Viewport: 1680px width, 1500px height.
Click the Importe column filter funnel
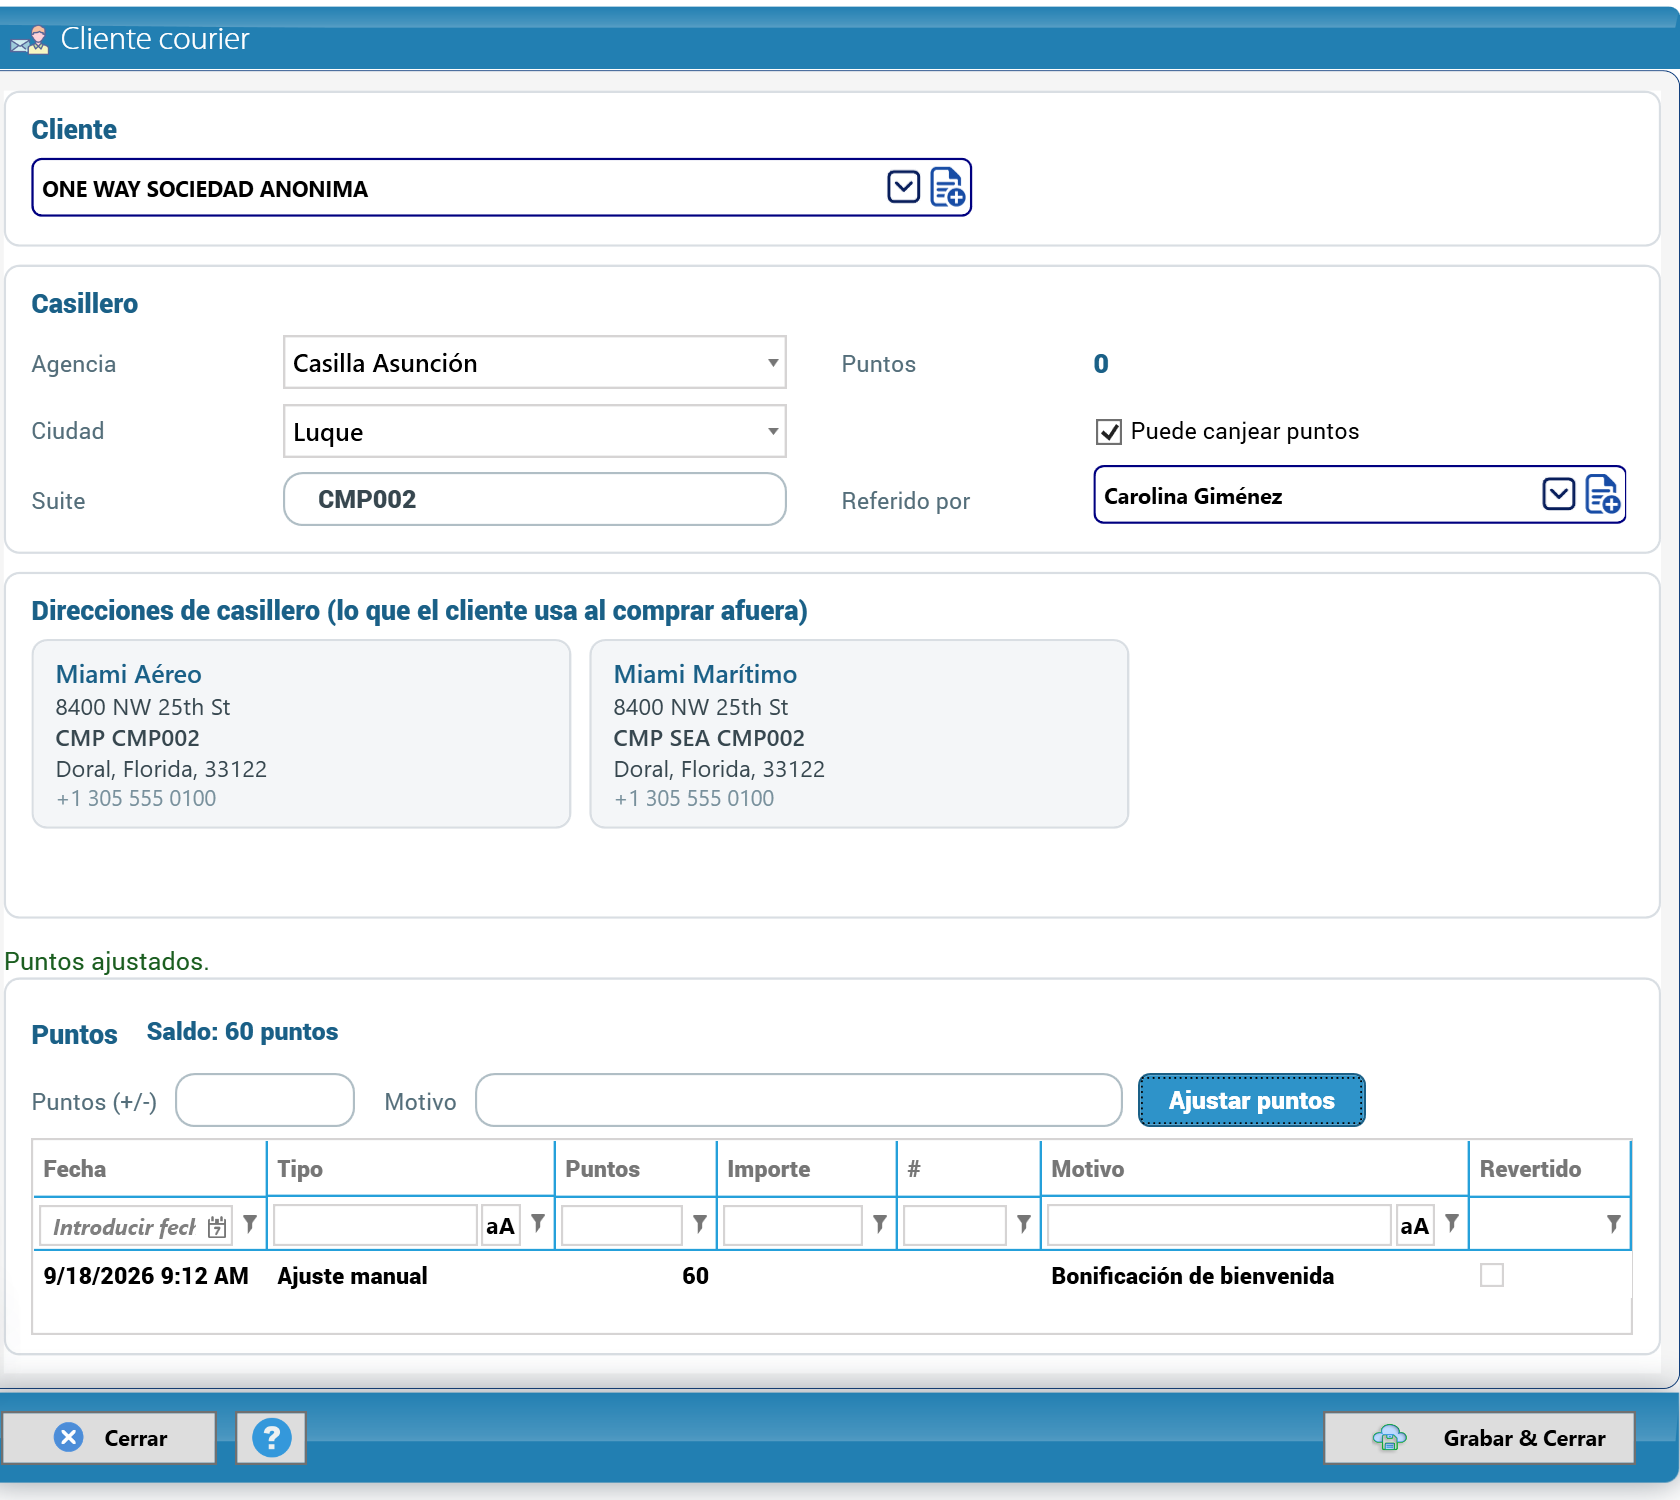(x=880, y=1224)
